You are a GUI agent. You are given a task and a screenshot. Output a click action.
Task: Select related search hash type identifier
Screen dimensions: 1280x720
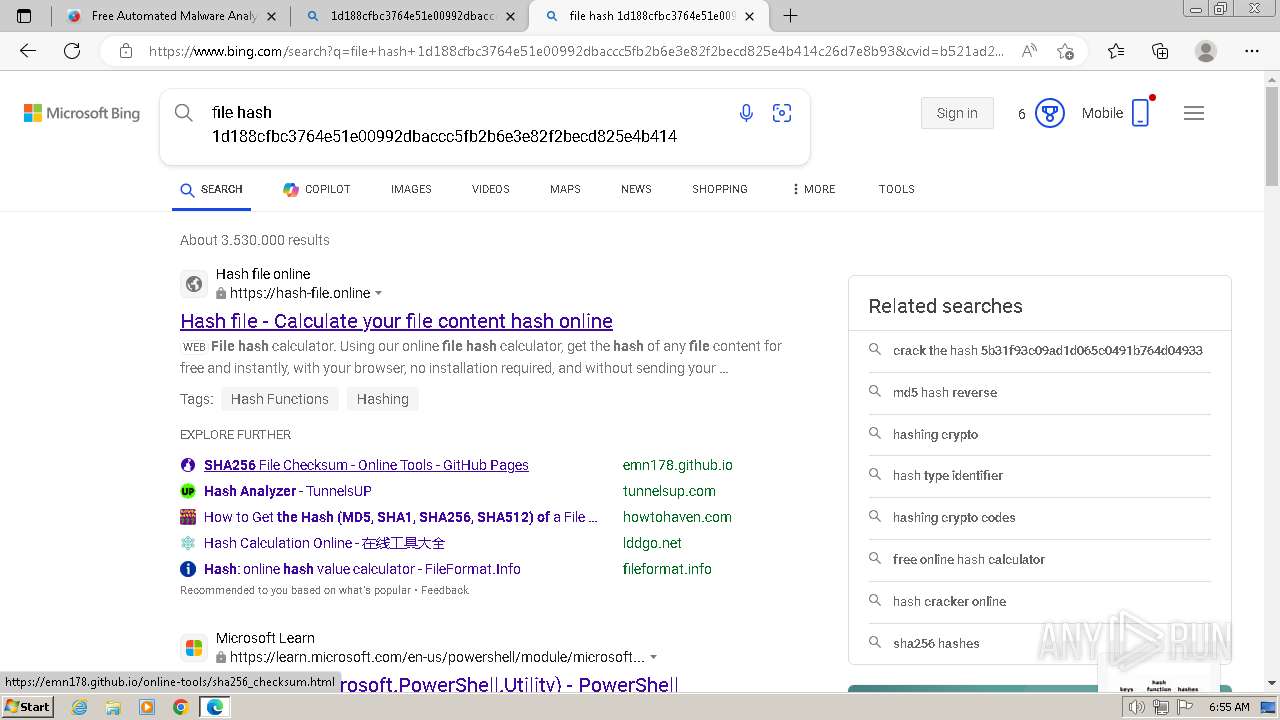click(948, 476)
